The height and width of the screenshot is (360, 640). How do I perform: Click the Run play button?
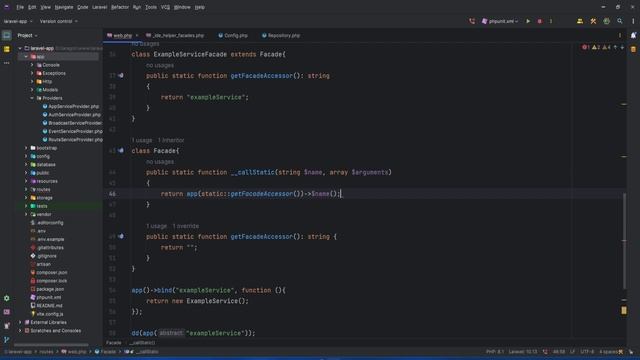click(528, 21)
